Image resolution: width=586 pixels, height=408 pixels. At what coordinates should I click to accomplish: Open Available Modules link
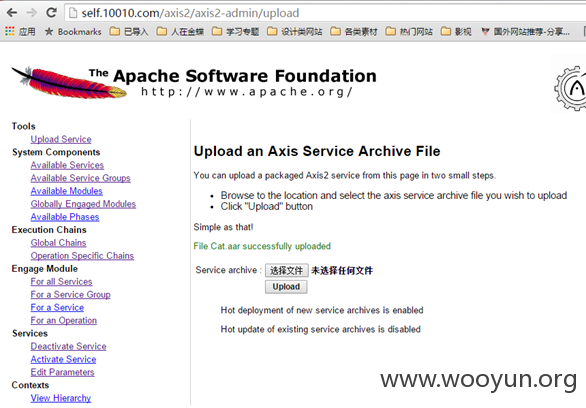[67, 191]
